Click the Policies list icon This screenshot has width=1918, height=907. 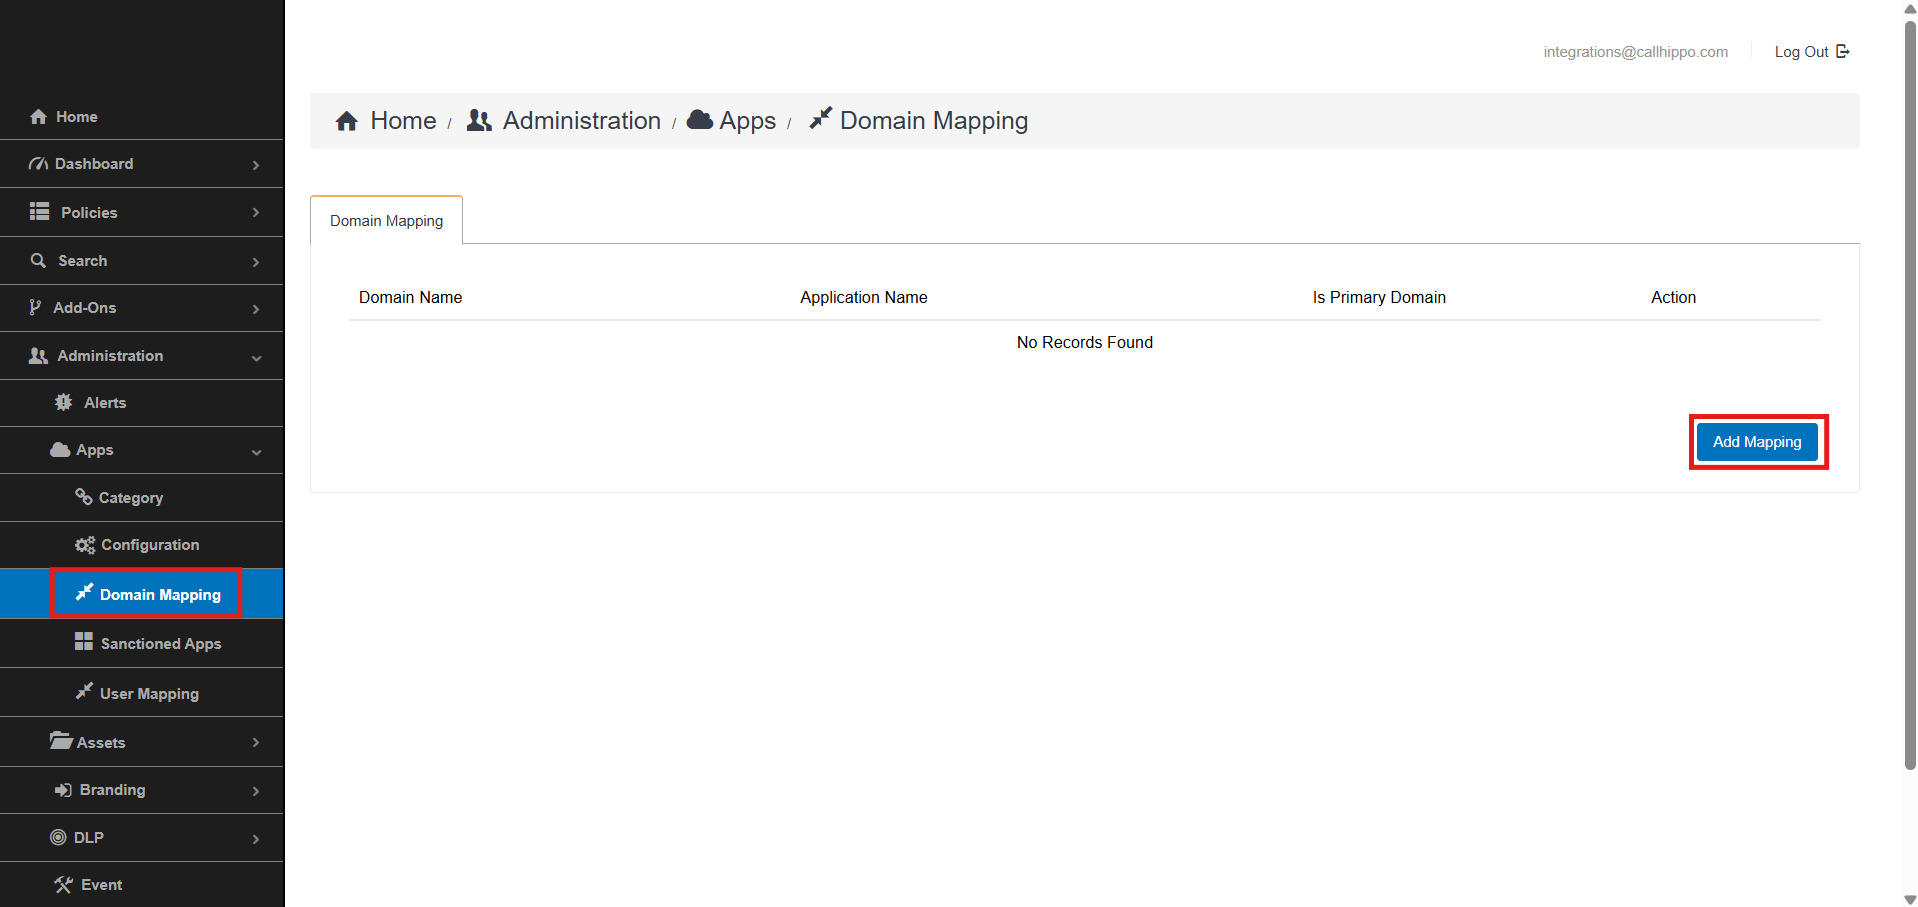[x=39, y=212]
